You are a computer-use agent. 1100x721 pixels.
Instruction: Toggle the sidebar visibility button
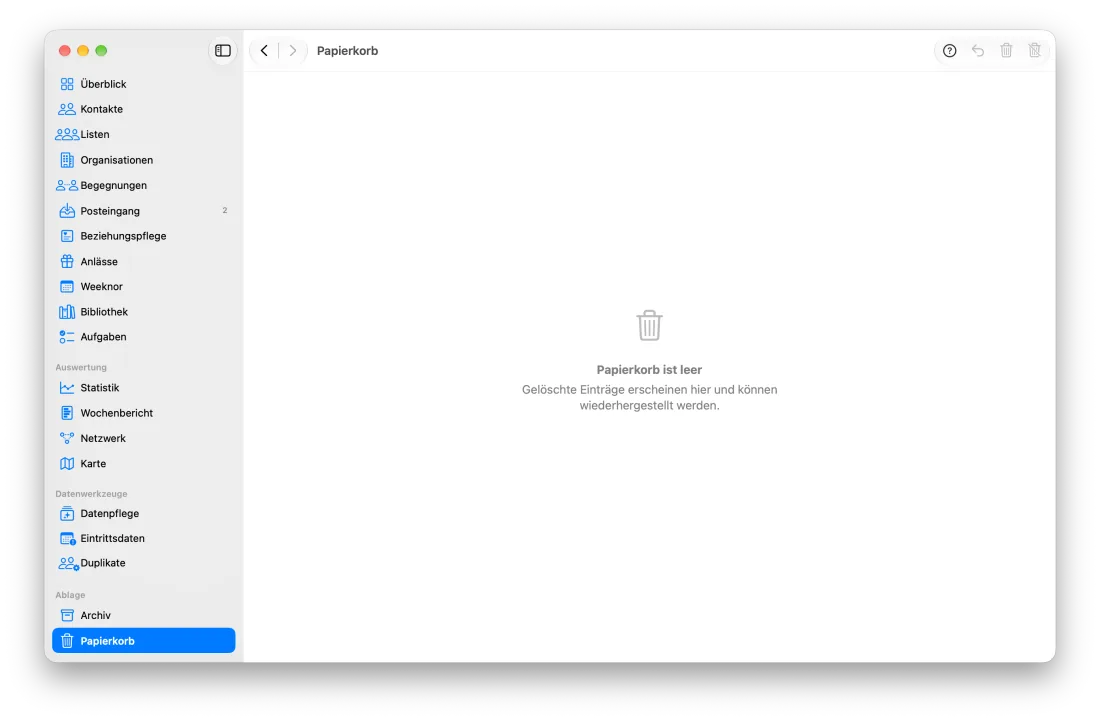(222, 50)
